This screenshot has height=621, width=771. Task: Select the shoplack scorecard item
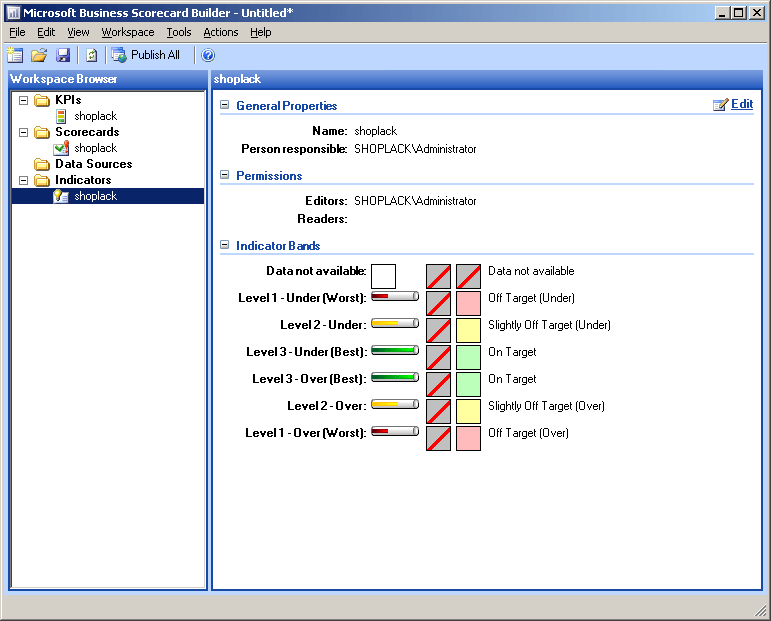tap(95, 148)
